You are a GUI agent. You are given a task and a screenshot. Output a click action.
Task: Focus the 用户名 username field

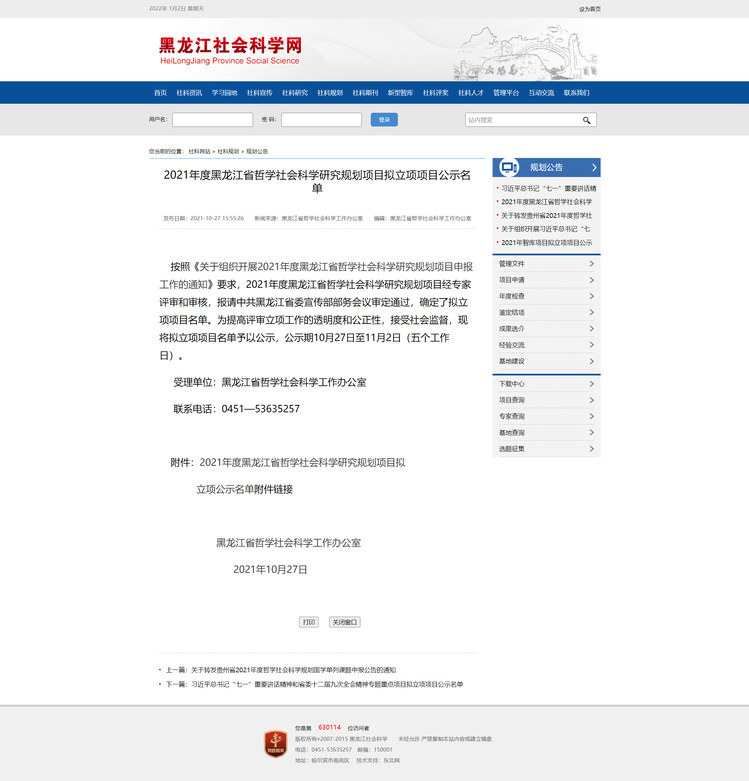(213, 120)
